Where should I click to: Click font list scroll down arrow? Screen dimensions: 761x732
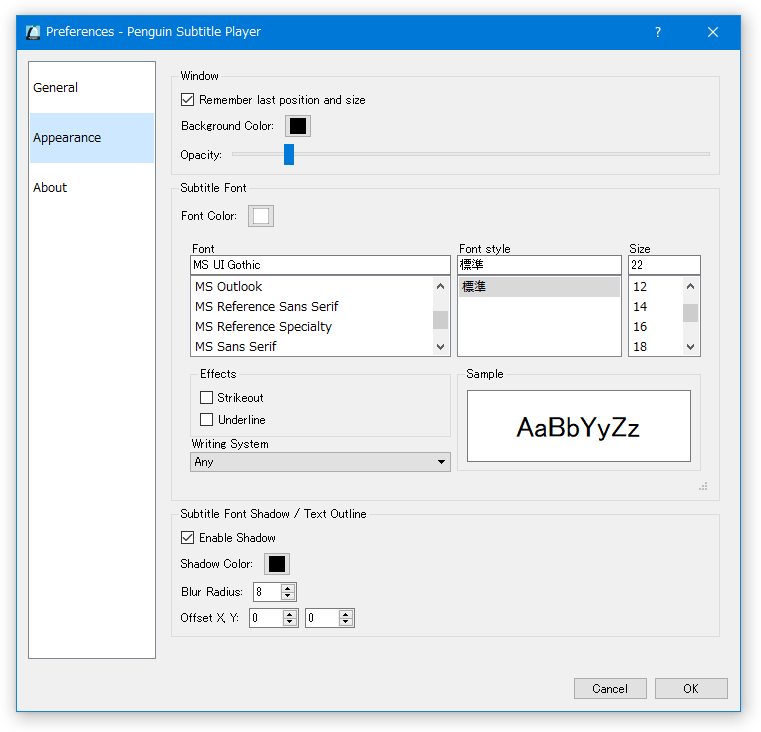440,347
